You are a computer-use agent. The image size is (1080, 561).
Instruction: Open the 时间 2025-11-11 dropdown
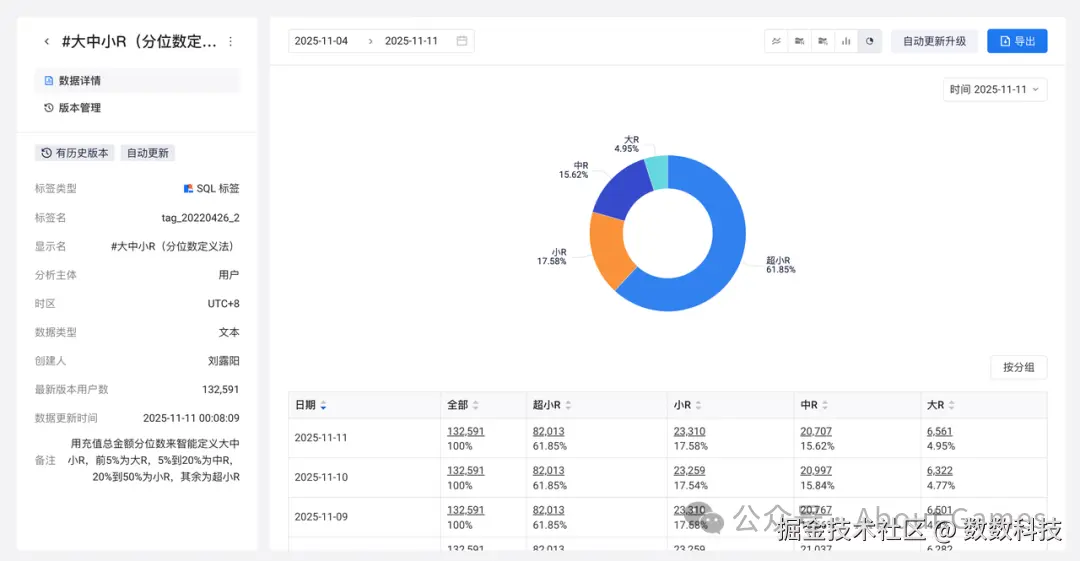click(x=995, y=90)
